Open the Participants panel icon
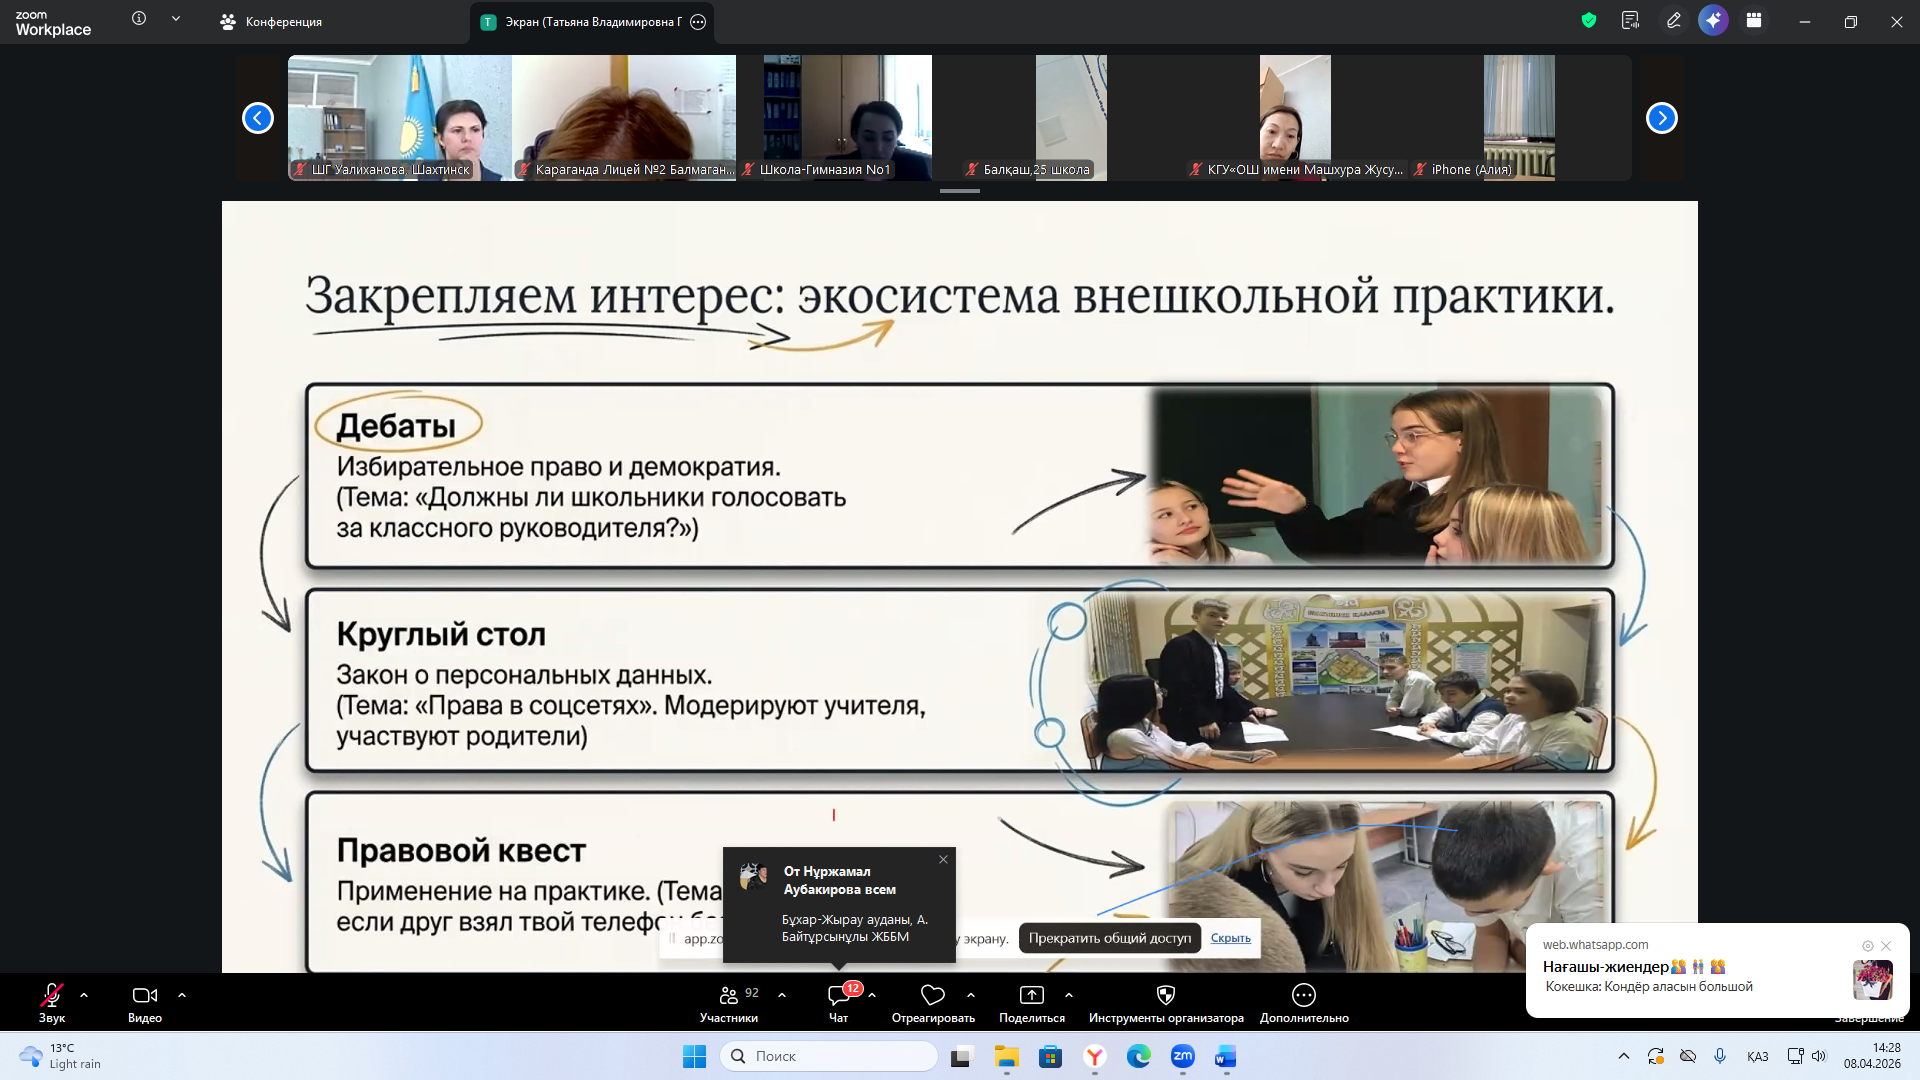This screenshot has height=1080, width=1920. pos(729,995)
